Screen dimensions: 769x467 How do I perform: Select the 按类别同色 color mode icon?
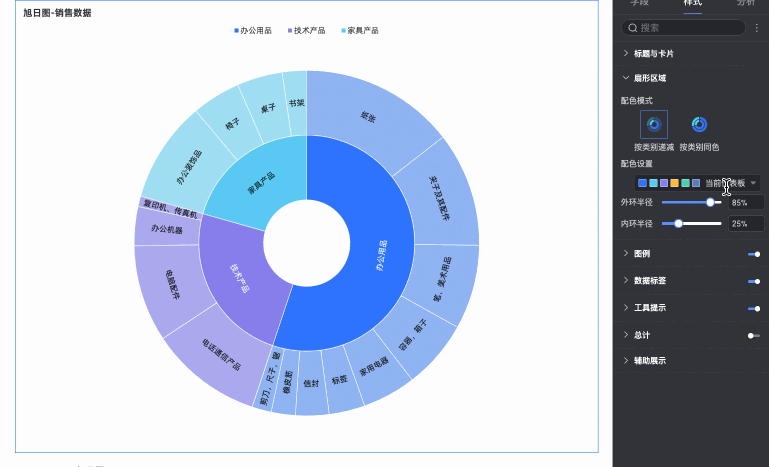699,124
